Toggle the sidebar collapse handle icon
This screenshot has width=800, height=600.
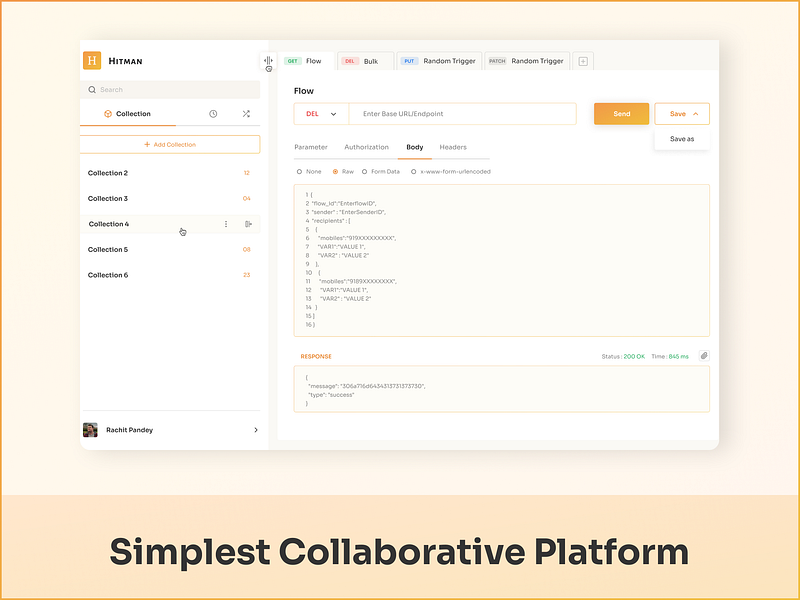coord(268,61)
